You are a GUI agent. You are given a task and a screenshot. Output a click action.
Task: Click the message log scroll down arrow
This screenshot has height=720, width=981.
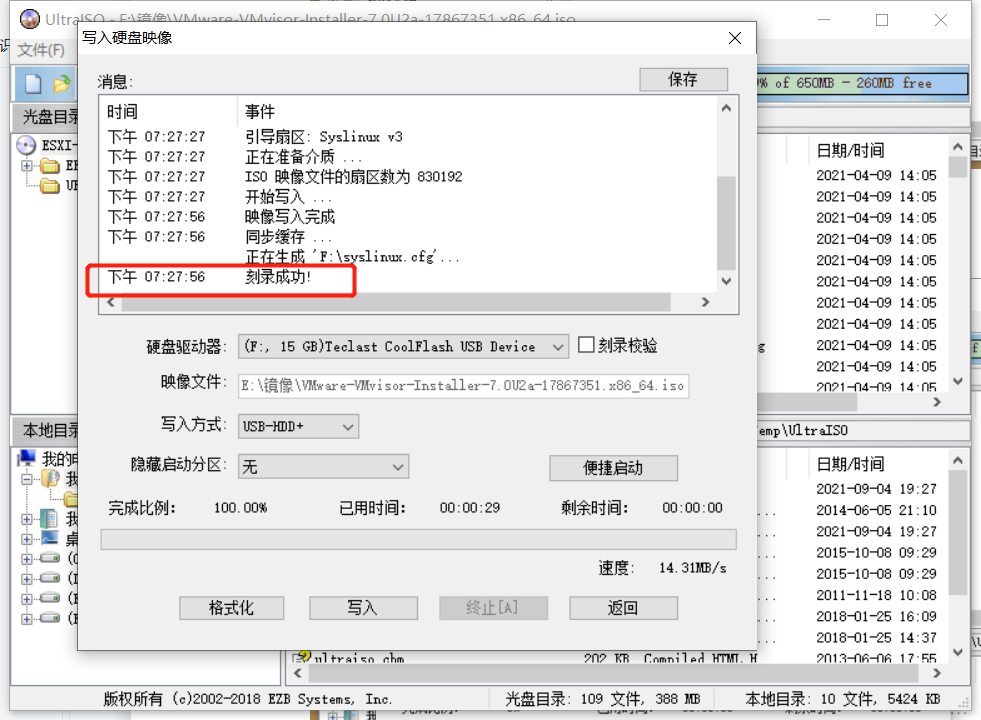point(726,281)
